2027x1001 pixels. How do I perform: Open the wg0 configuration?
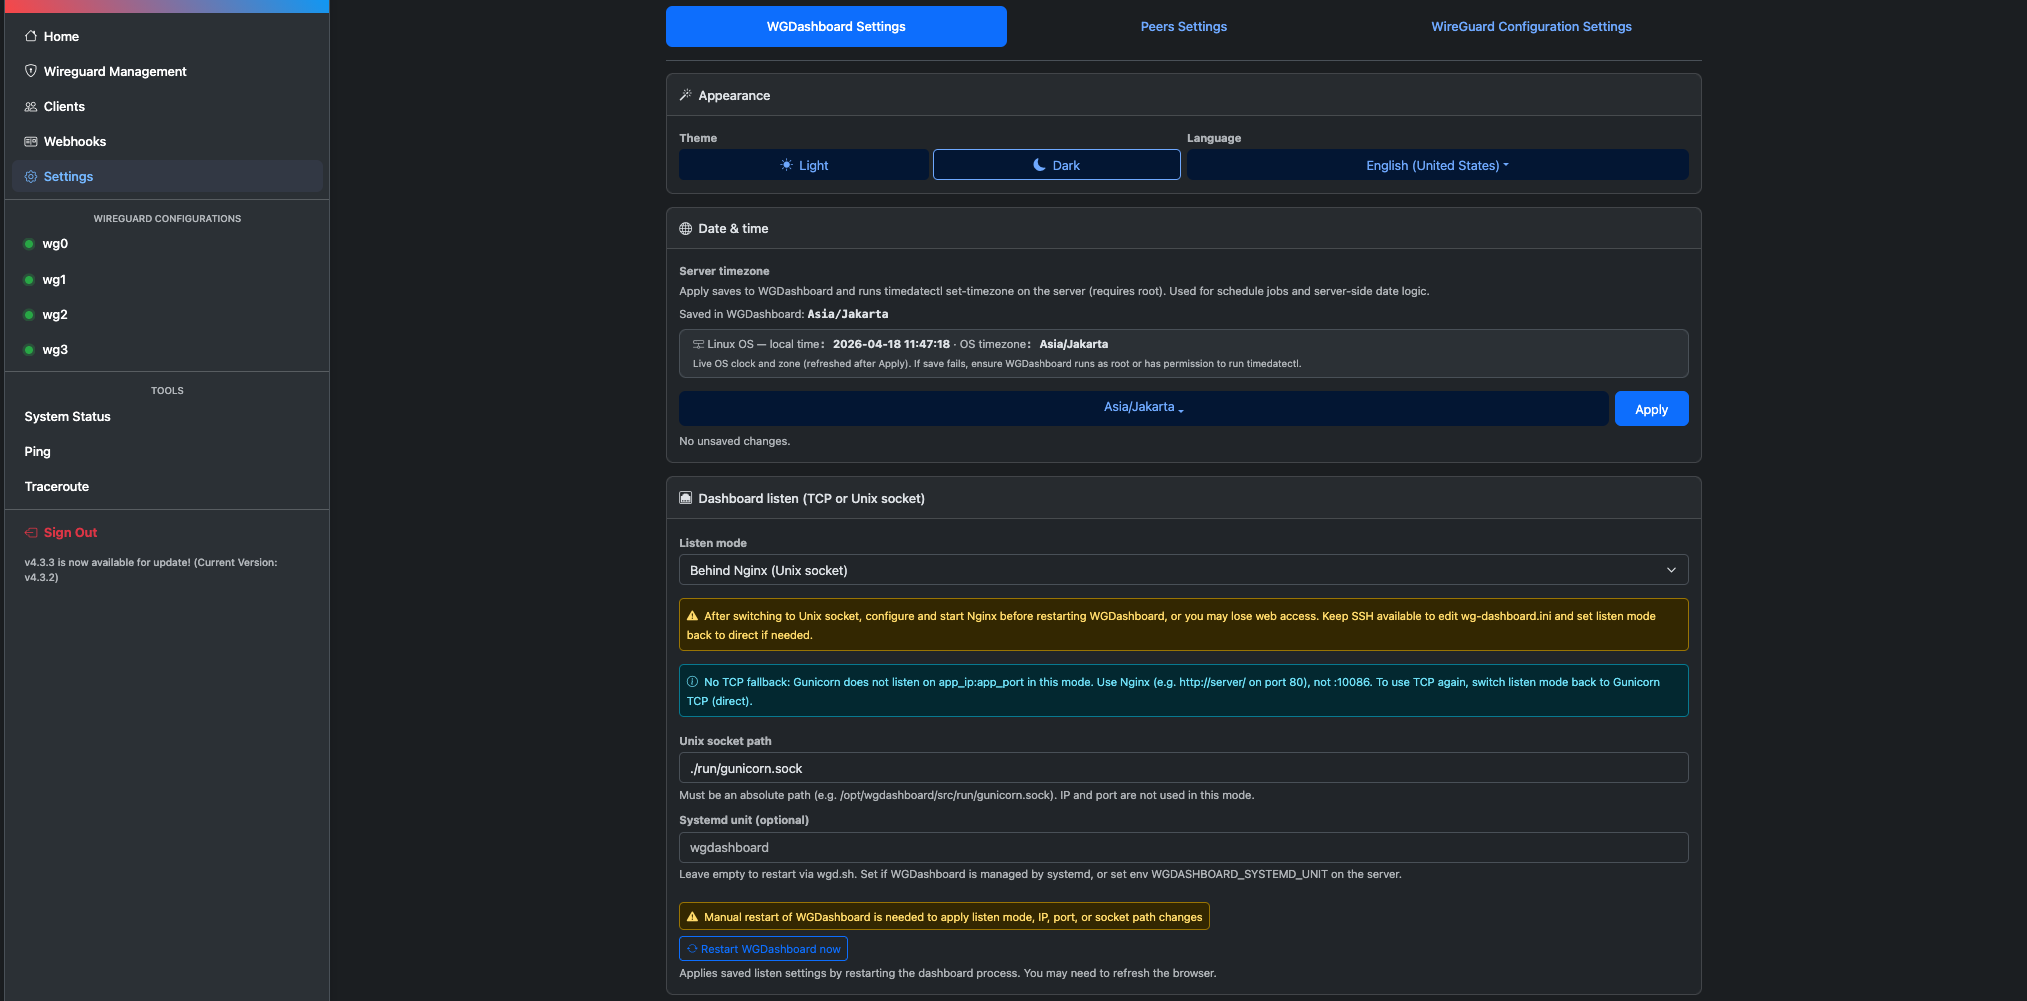[x=167, y=244]
